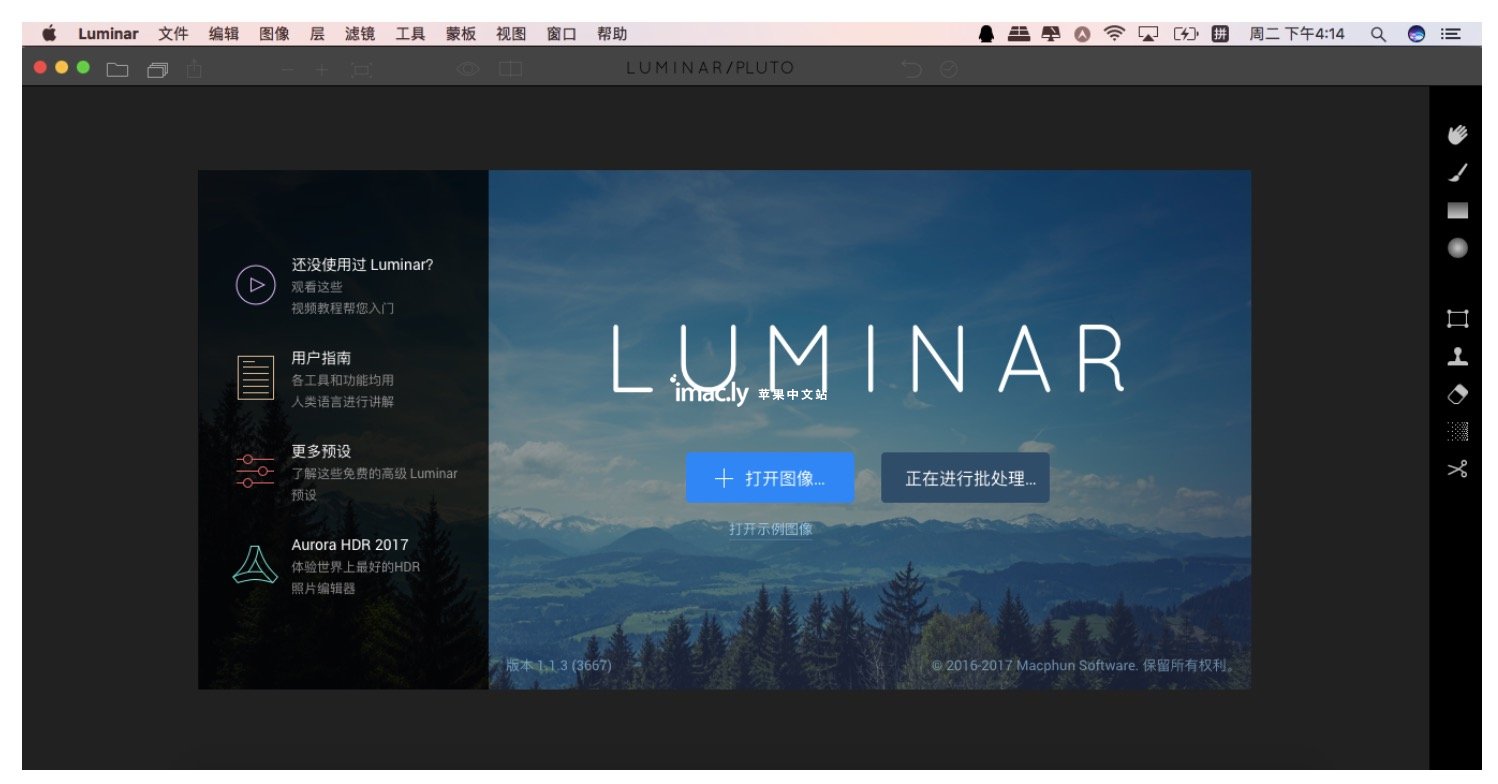Open the 文件 menu
This screenshot has height=784, width=1498.
[x=173, y=33]
